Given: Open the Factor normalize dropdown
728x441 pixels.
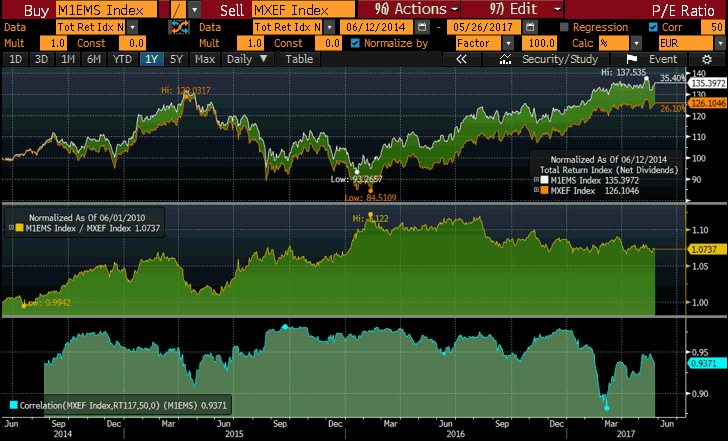Looking at the screenshot, I should pyautogui.click(x=508, y=44).
